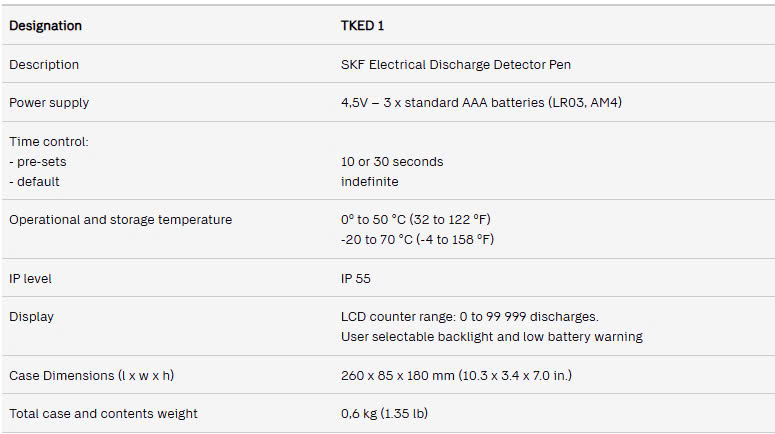Click the indefinite default value
This screenshot has width=775, height=434.
click(369, 181)
